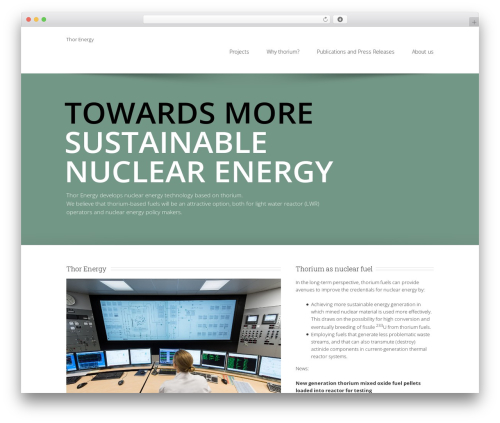The image size is (500, 423).
Task: Click the control room photo
Action: click(173, 336)
